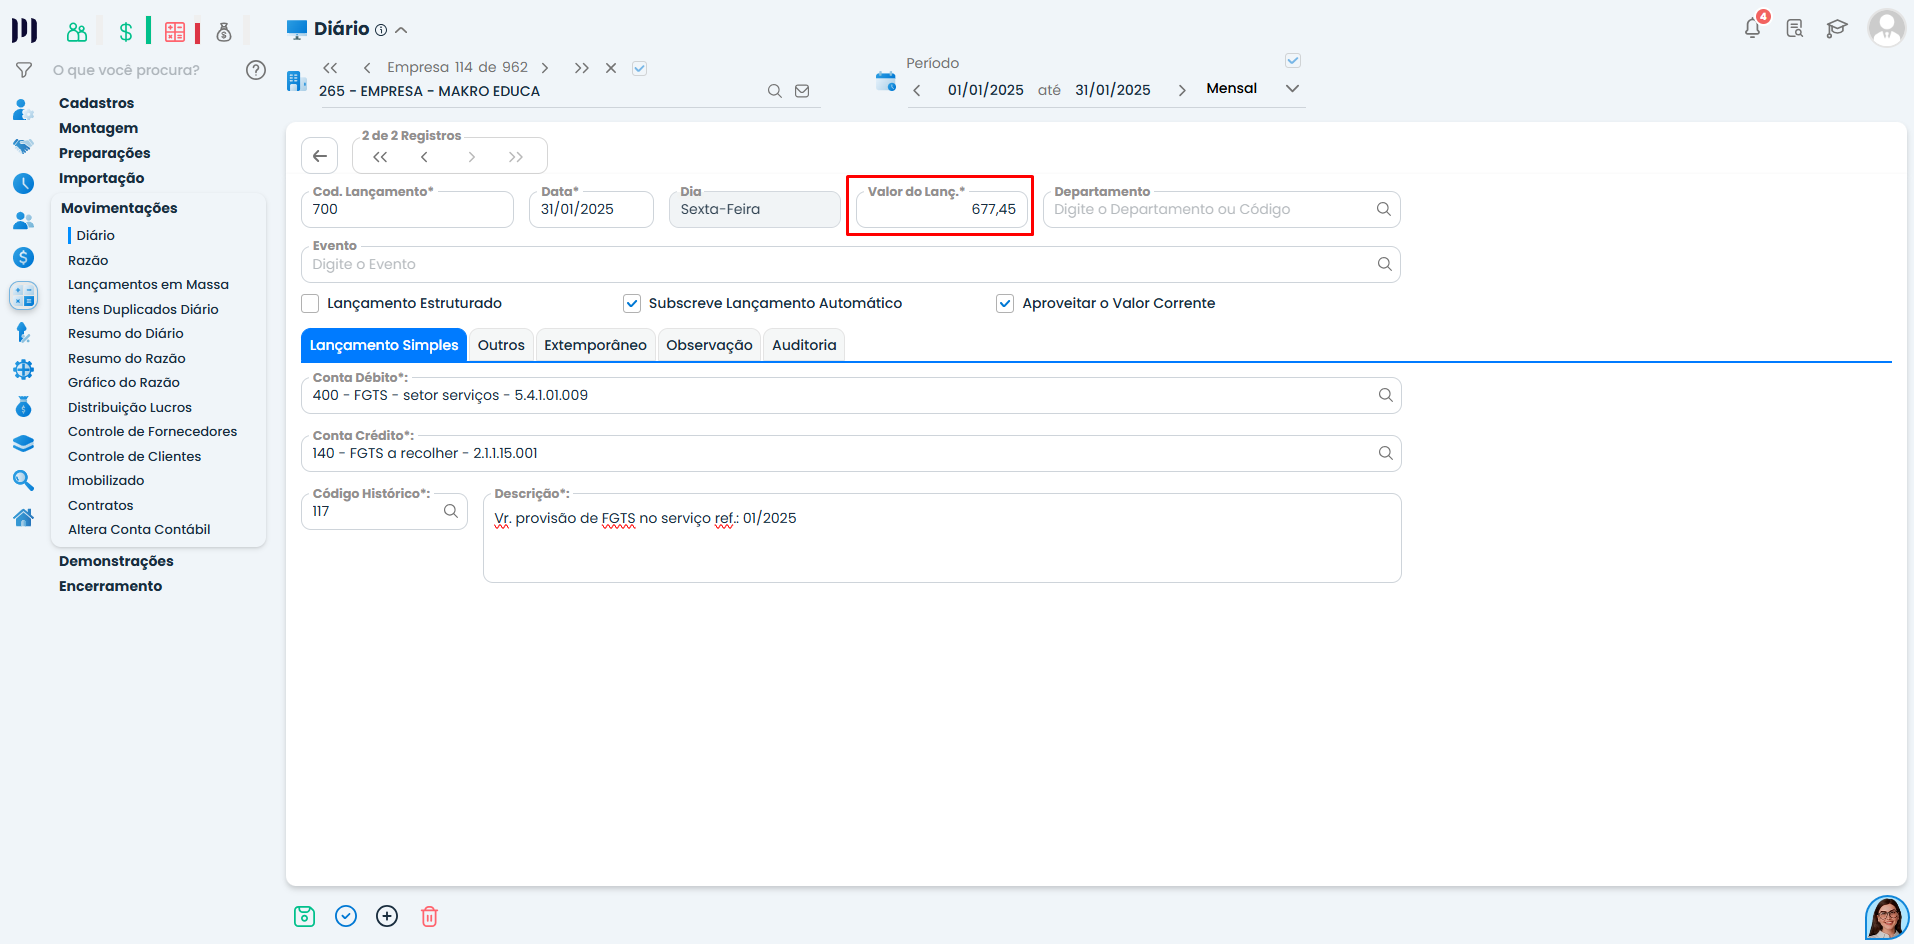The height and width of the screenshot is (944, 1914).
Task: Open Razão in the sidebar
Action: 88,260
